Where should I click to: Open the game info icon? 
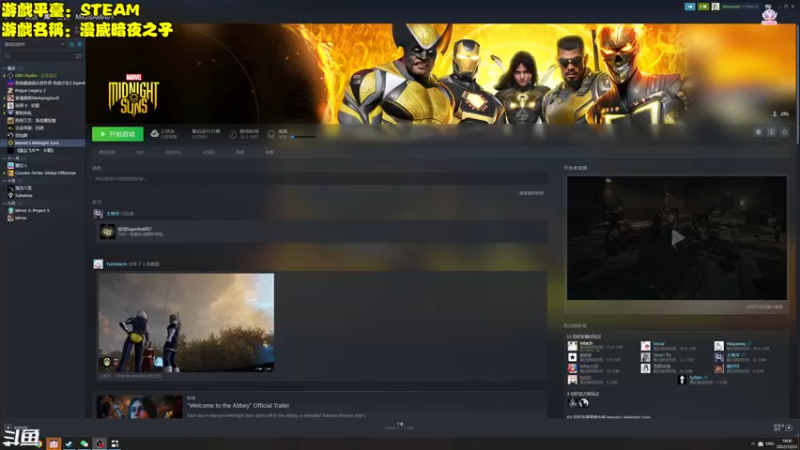[x=771, y=132]
